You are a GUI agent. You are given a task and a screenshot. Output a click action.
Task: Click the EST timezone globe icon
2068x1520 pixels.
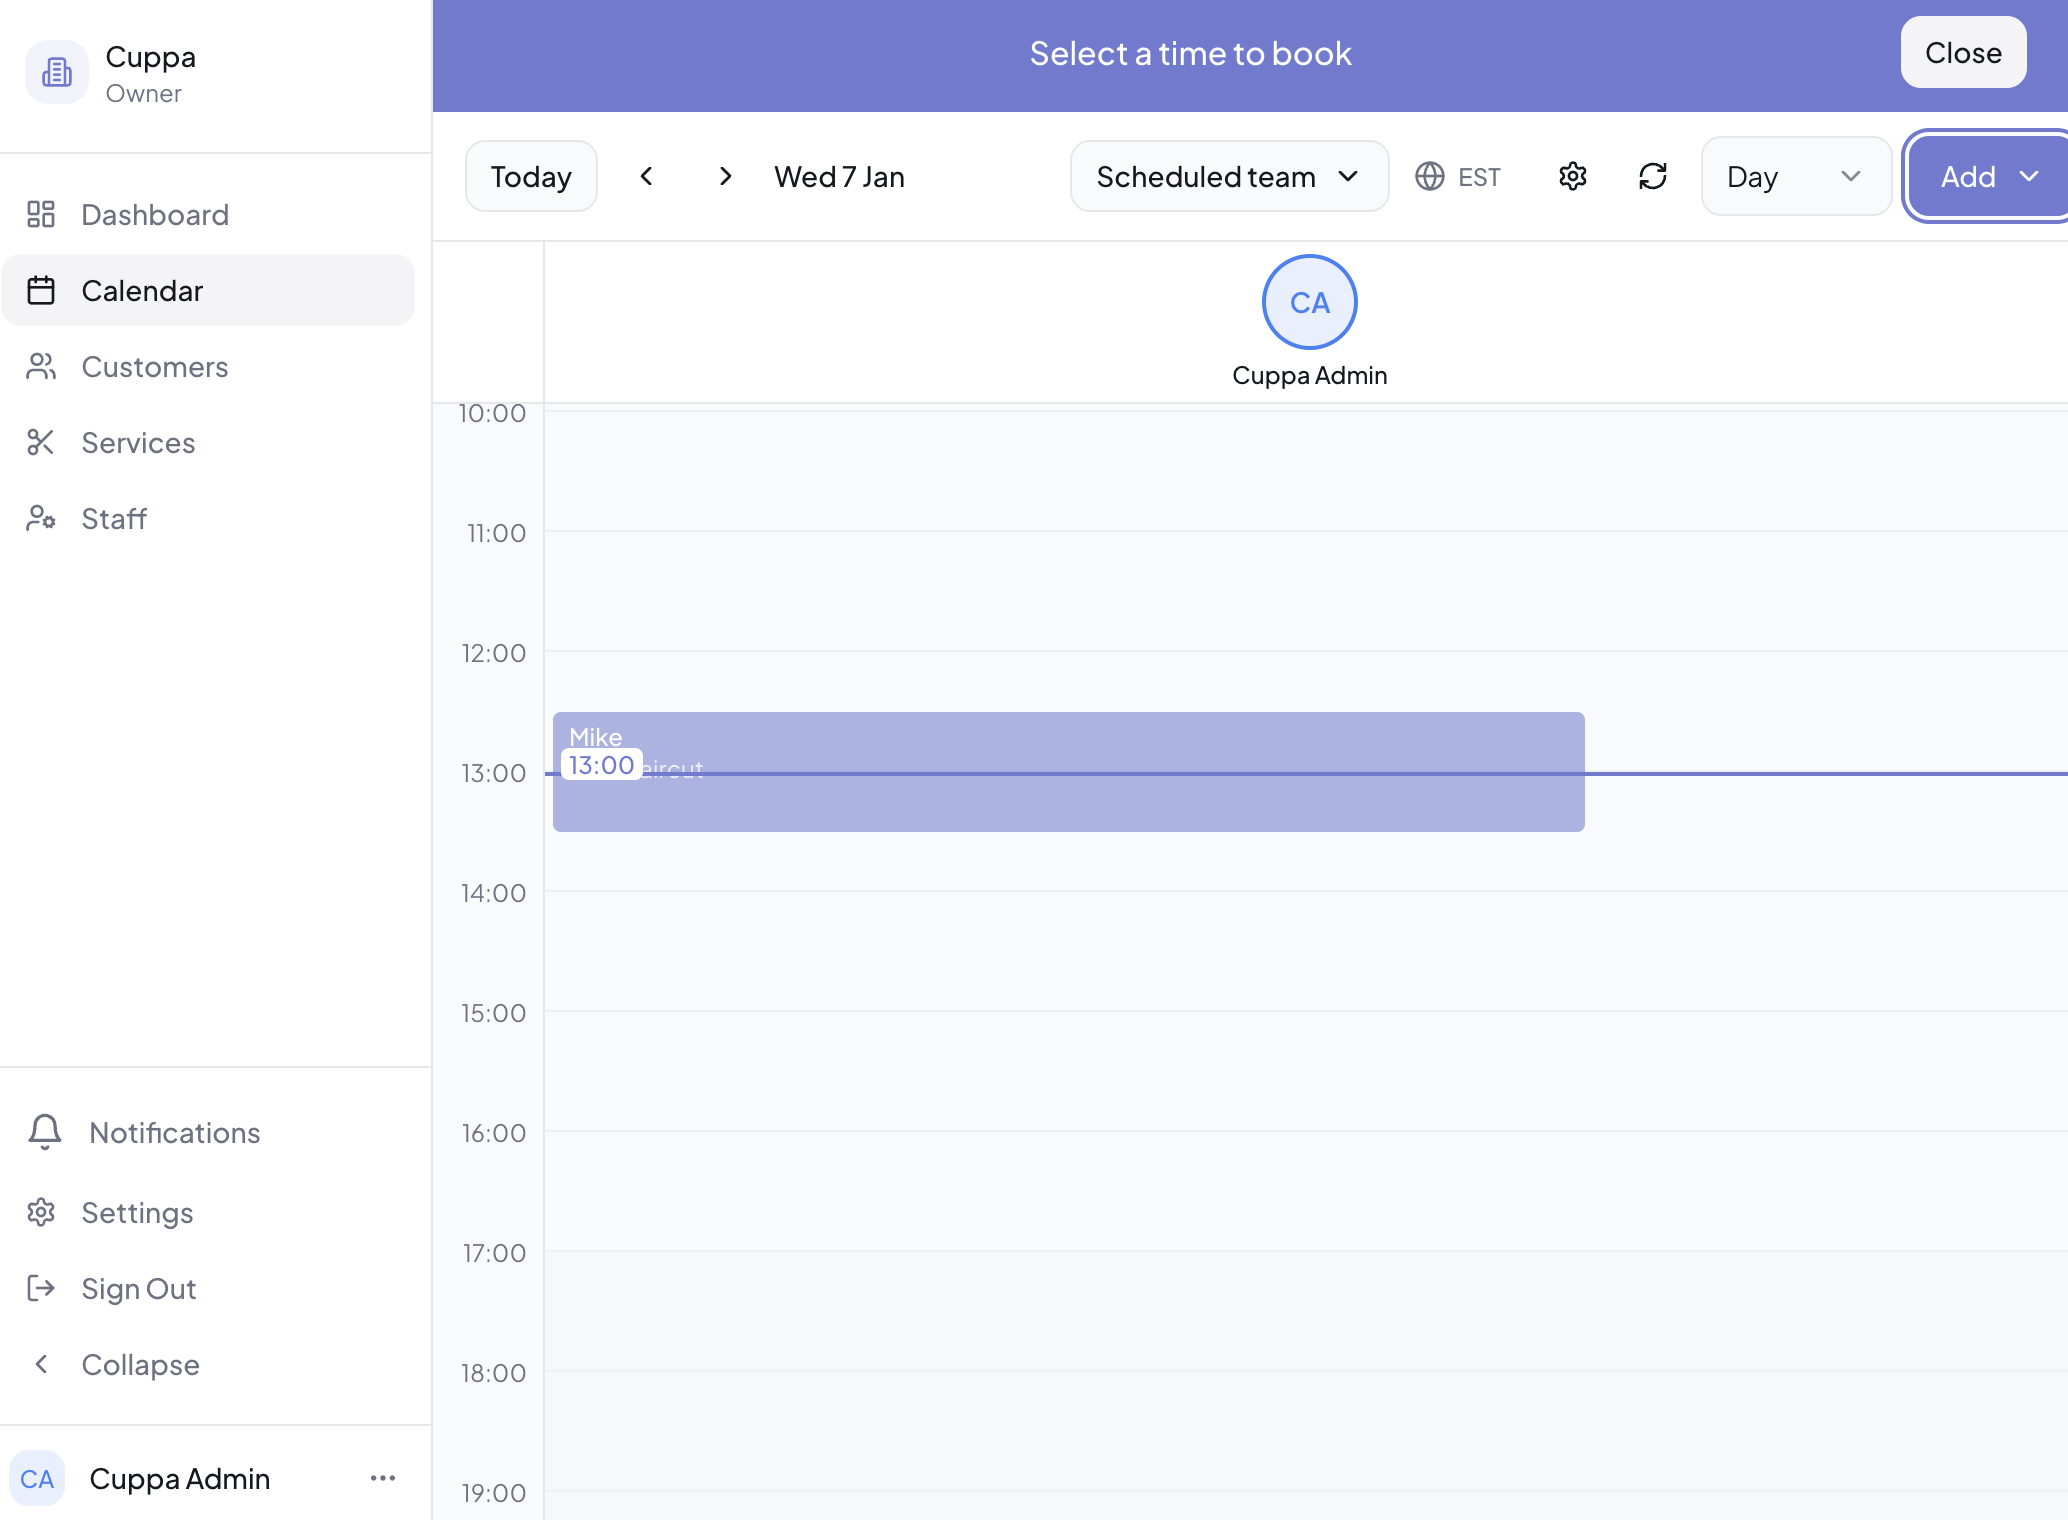(1430, 176)
